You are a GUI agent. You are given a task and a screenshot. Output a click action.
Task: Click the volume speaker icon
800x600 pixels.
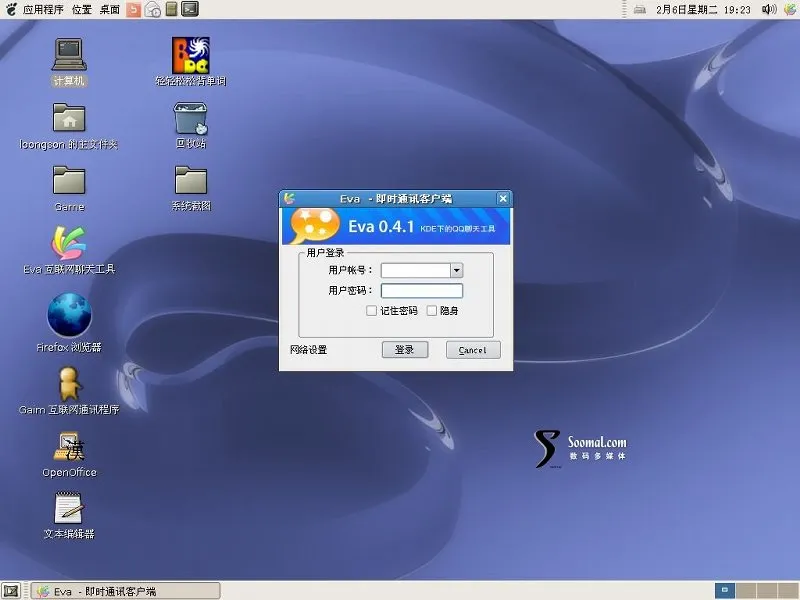point(768,9)
